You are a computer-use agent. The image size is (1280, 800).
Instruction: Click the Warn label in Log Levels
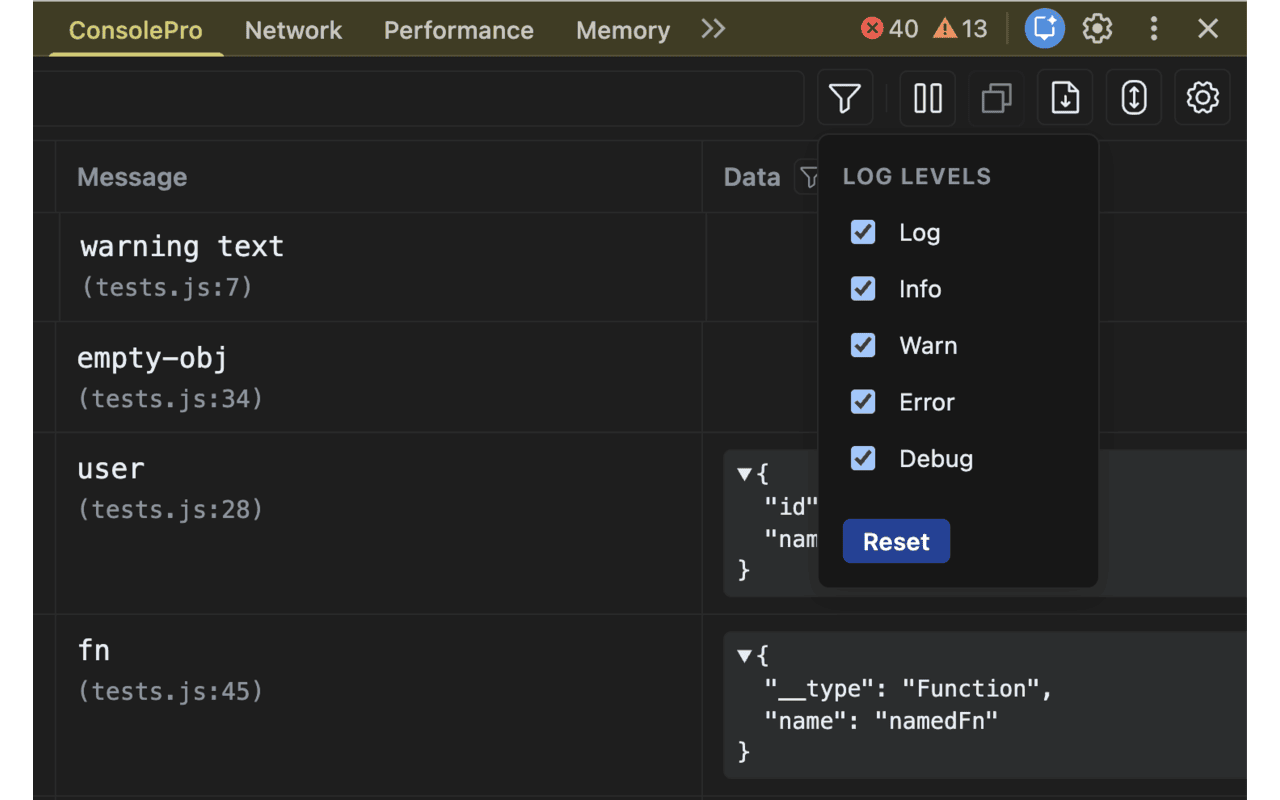[x=928, y=345]
